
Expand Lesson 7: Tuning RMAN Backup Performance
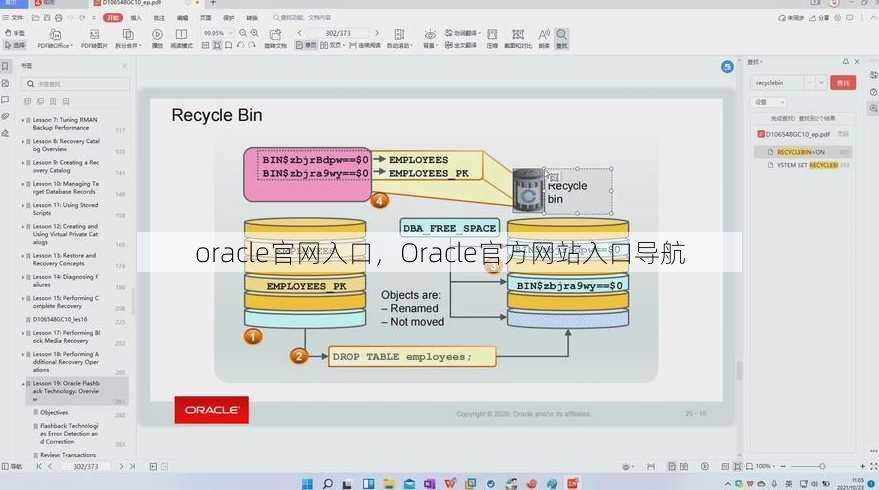(23, 120)
